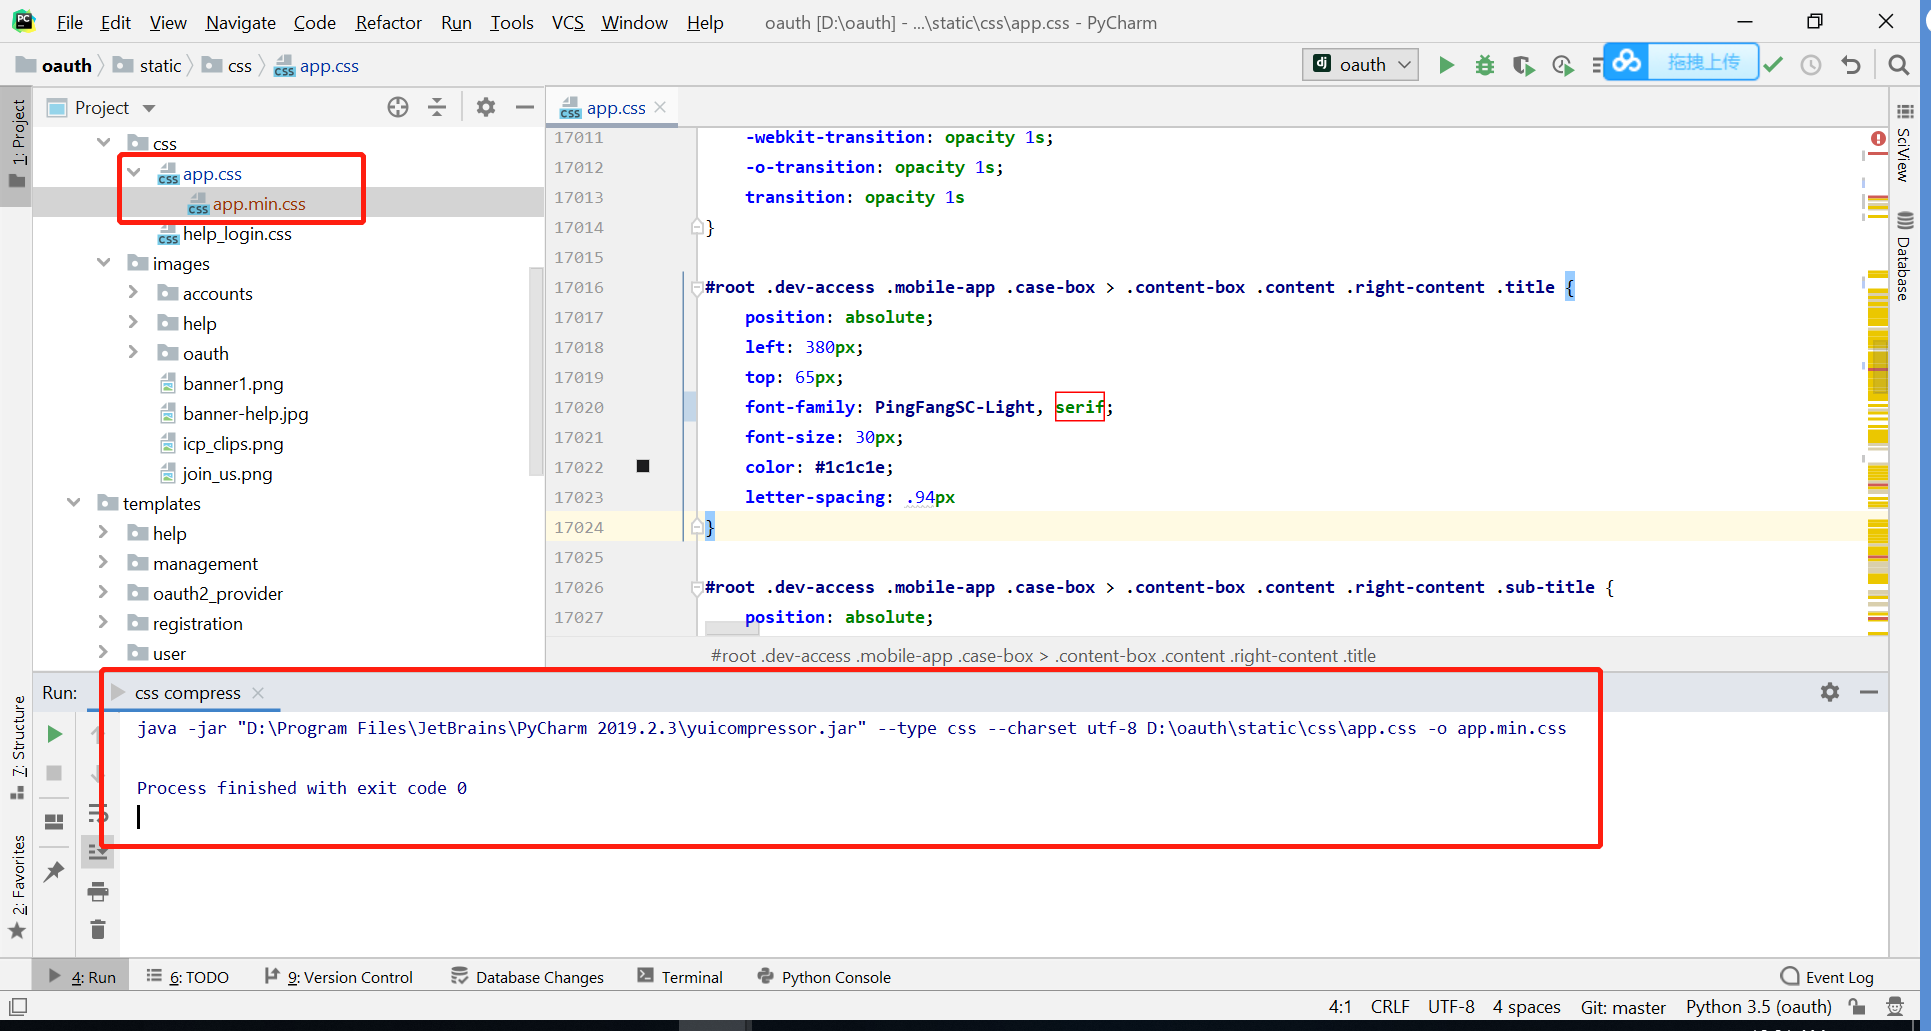Expand the images help folder
1931x1031 pixels.
pos(133,323)
